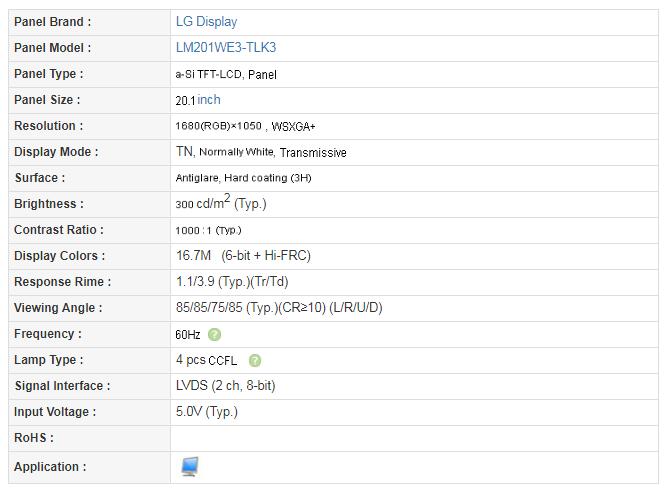The image size is (664, 501).
Task: Click the 20.1 panel size value
Action: click(185, 101)
